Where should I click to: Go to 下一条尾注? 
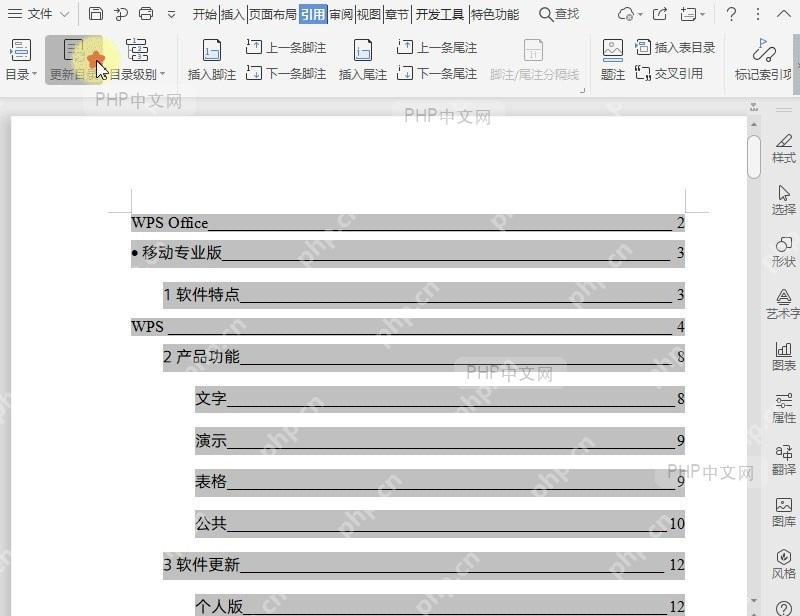437,73
